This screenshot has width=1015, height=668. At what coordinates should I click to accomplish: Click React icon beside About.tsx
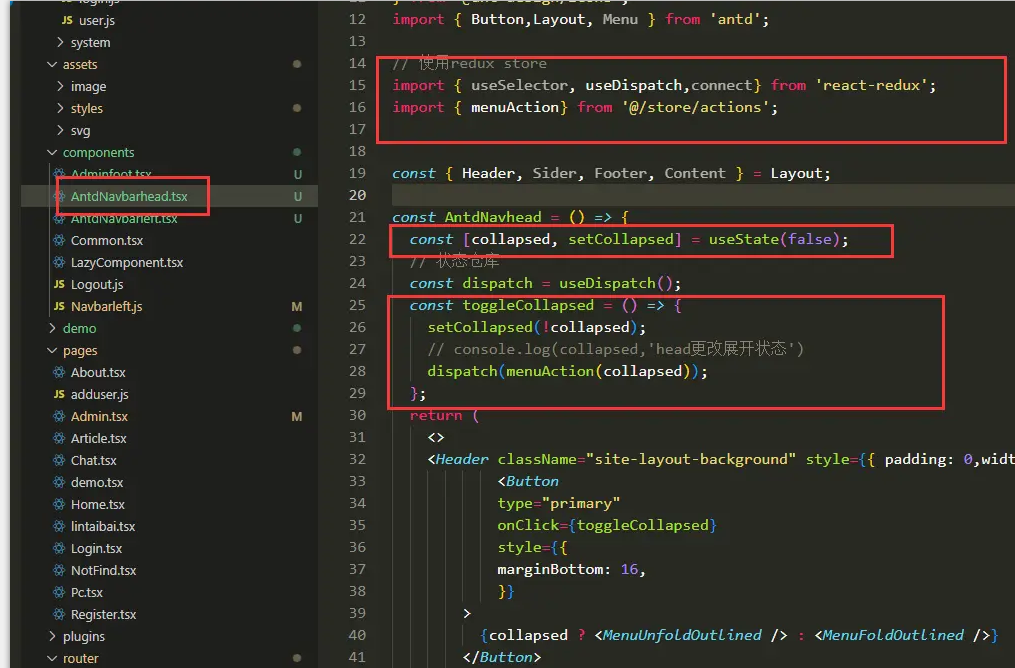point(60,373)
